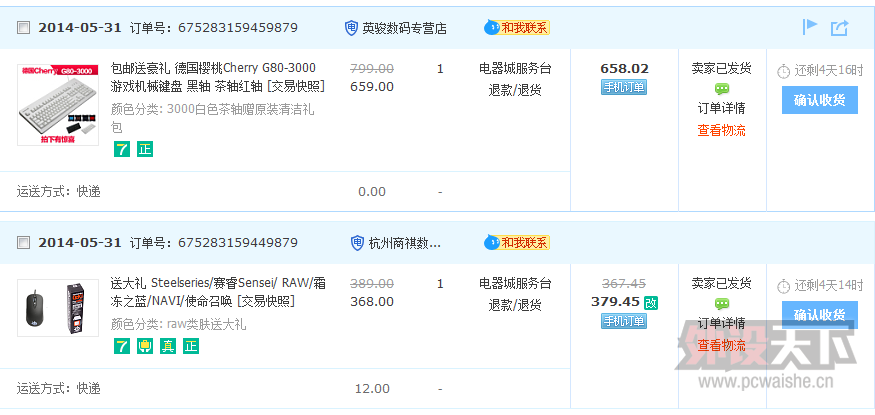Click green chat bubble for Steelseries order
The width and height of the screenshot is (875, 415).
coord(722,303)
